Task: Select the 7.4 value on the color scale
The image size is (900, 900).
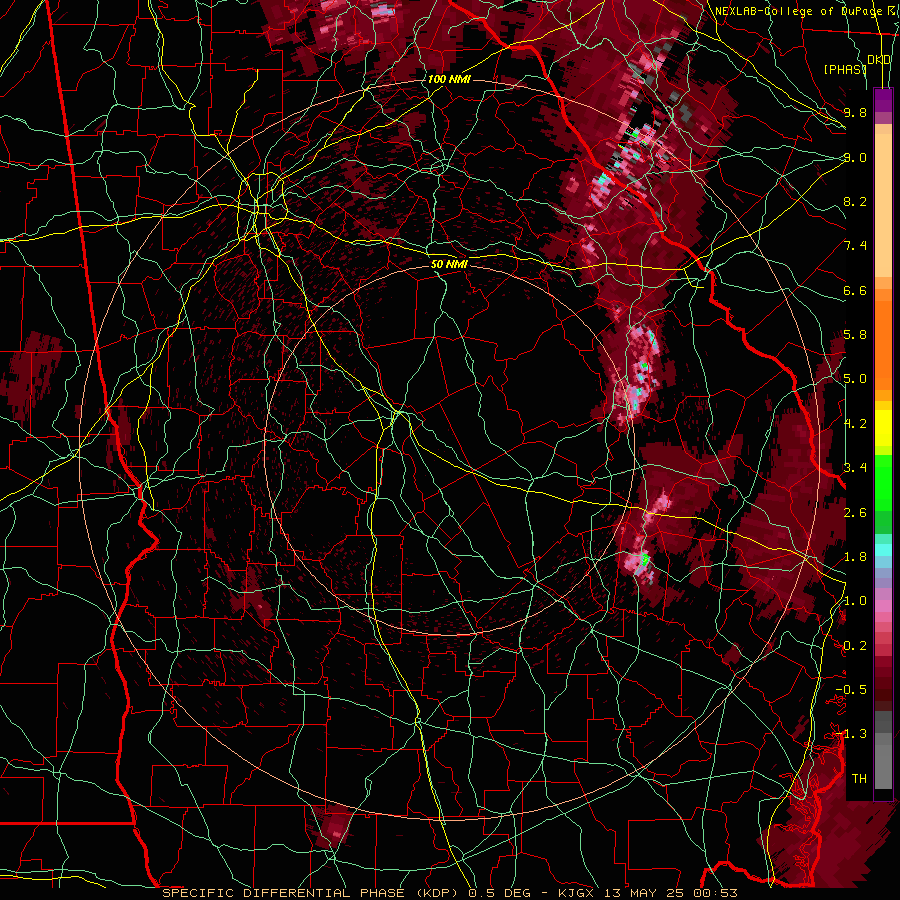Action: point(855,246)
